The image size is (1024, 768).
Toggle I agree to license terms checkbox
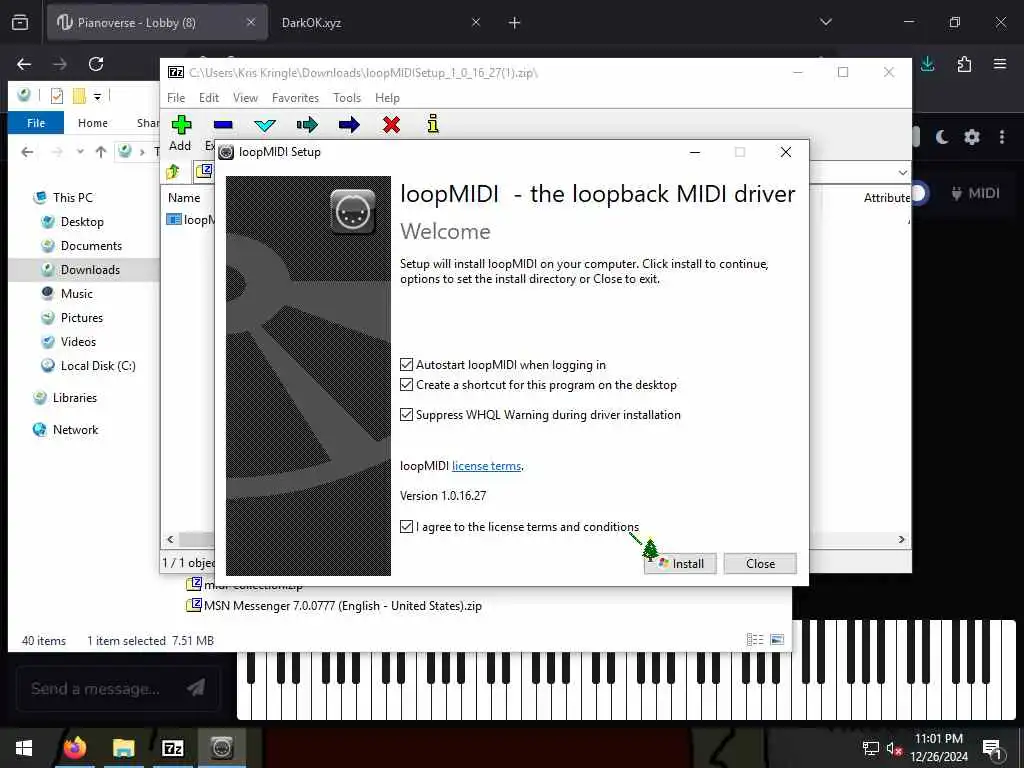click(x=406, y=526)
